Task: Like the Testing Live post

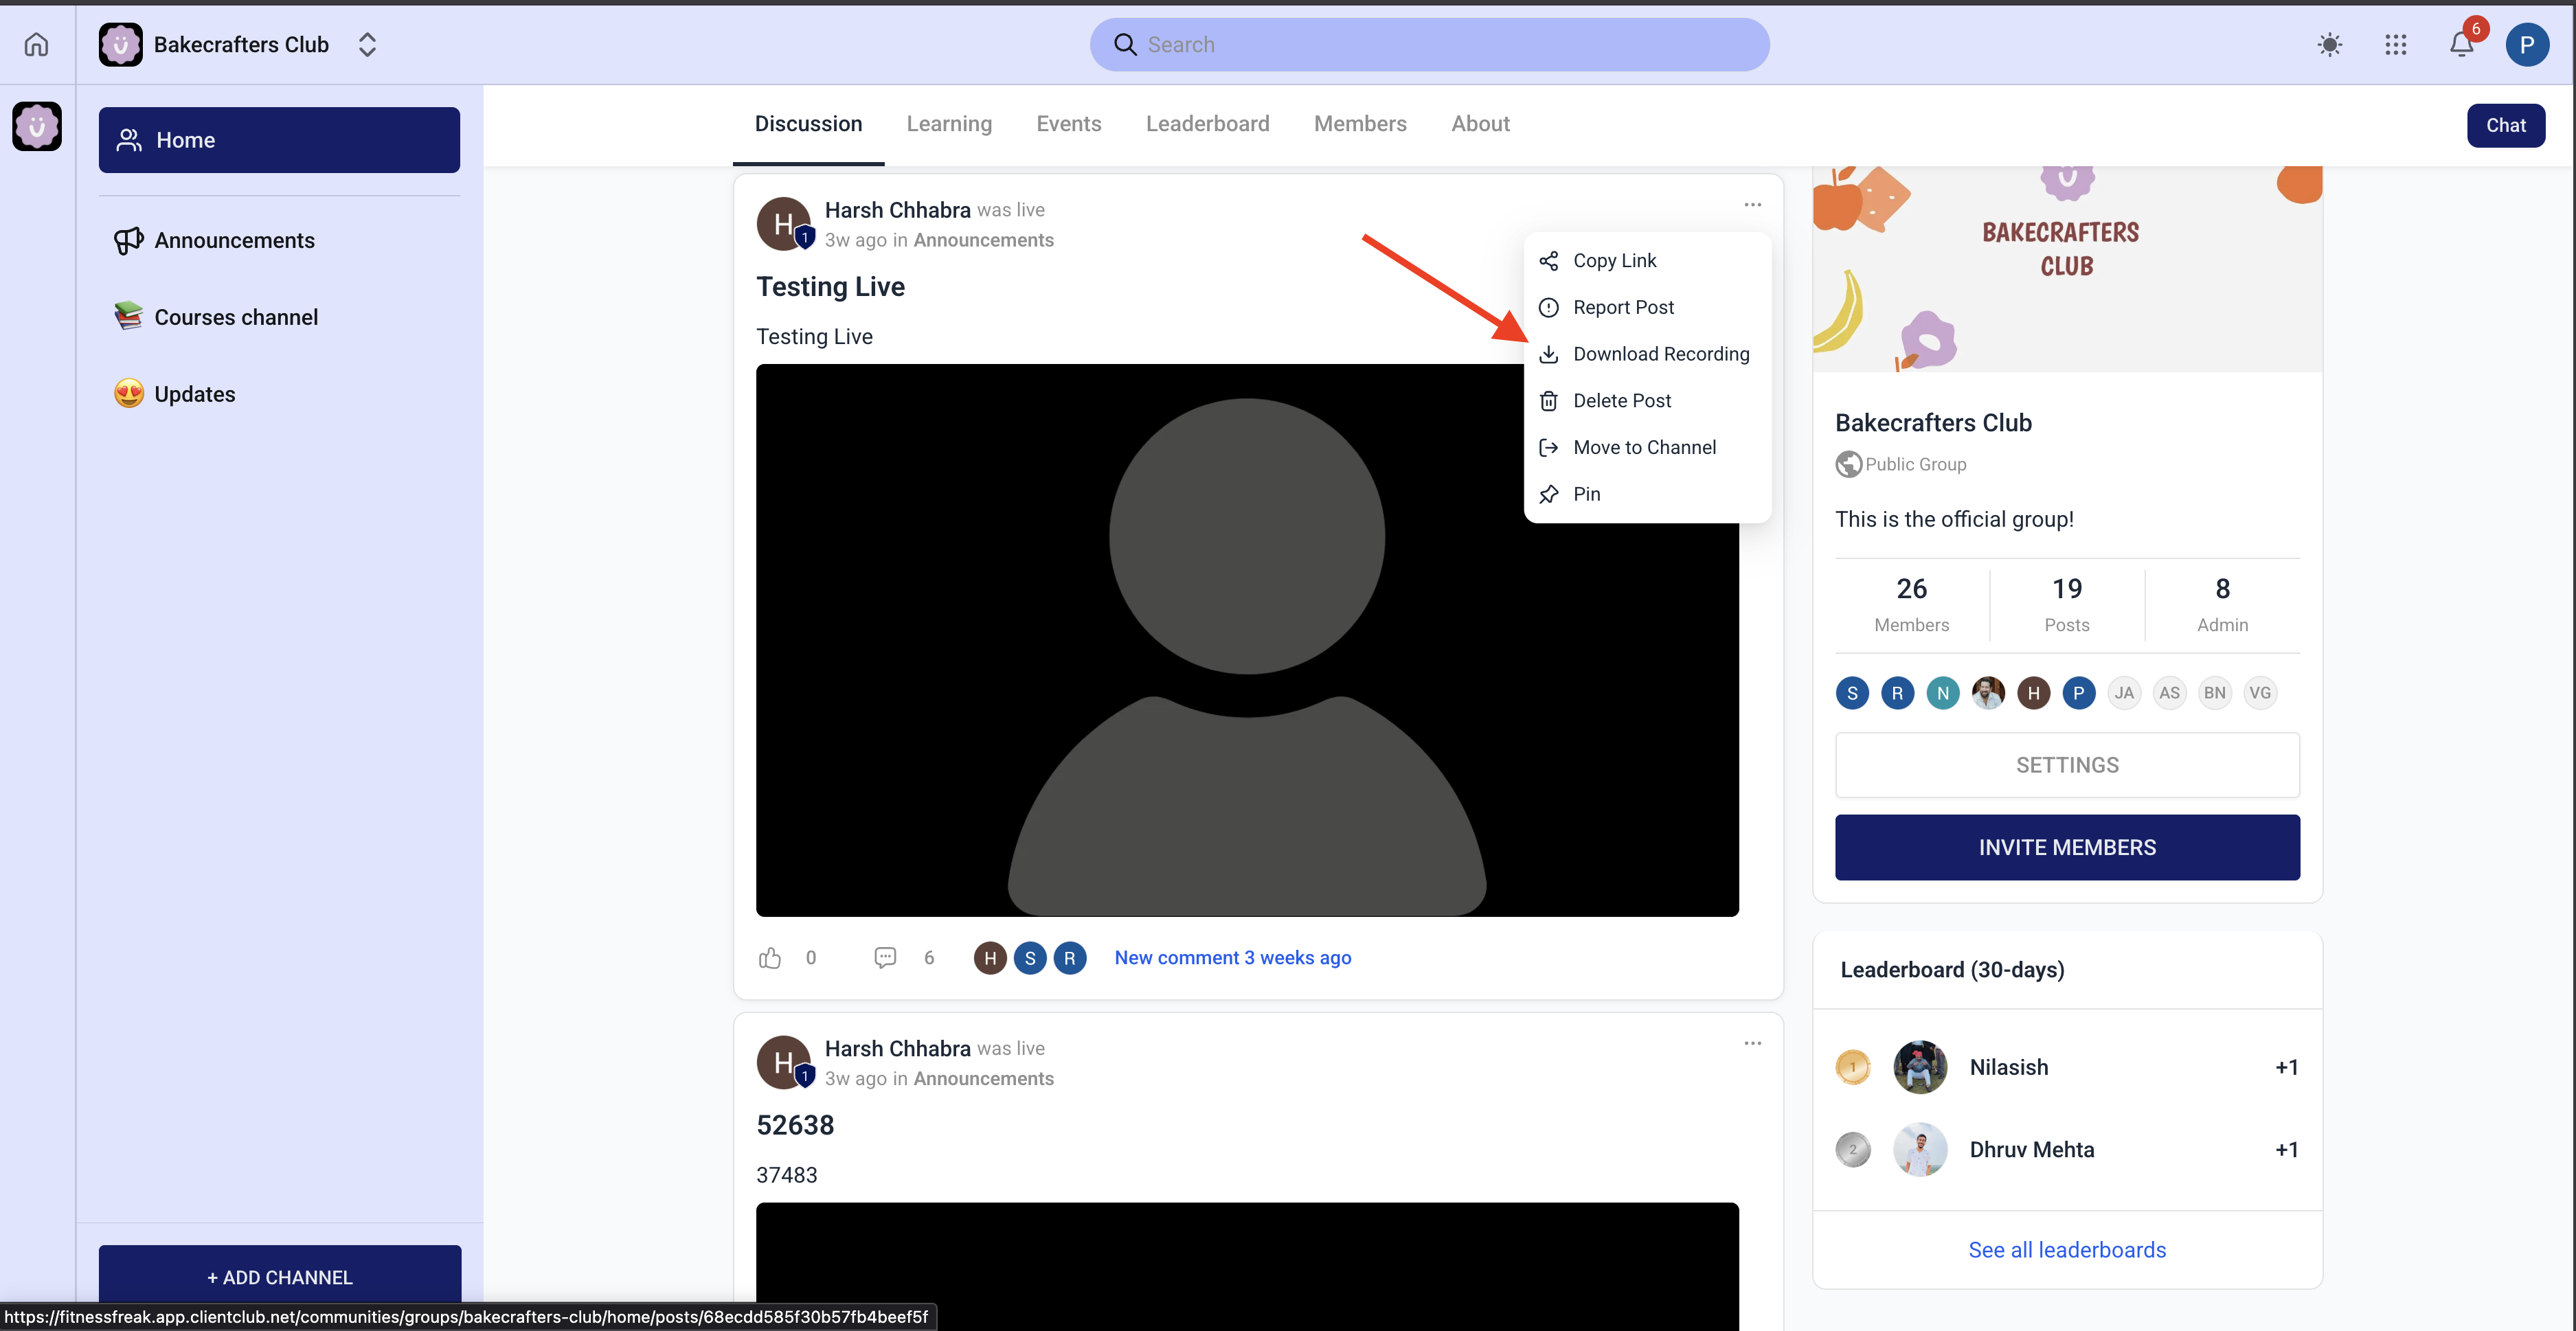Action: [x=769, y=957]
